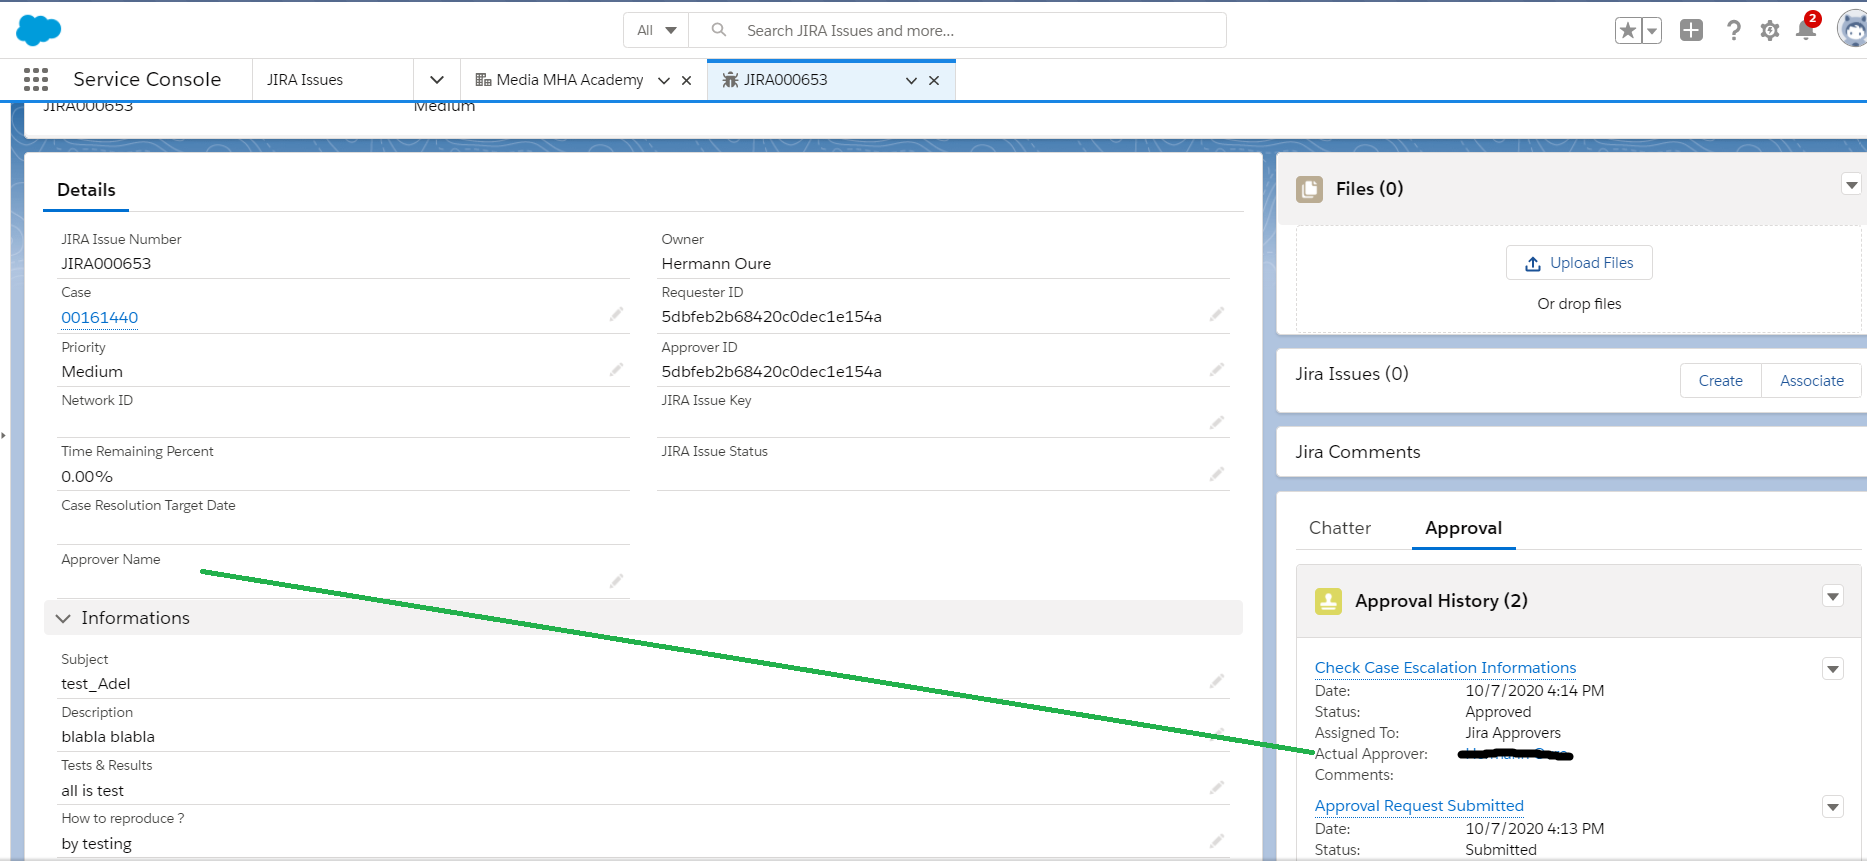Edit the Requester ID pencil icon

tap(1216, 315)
